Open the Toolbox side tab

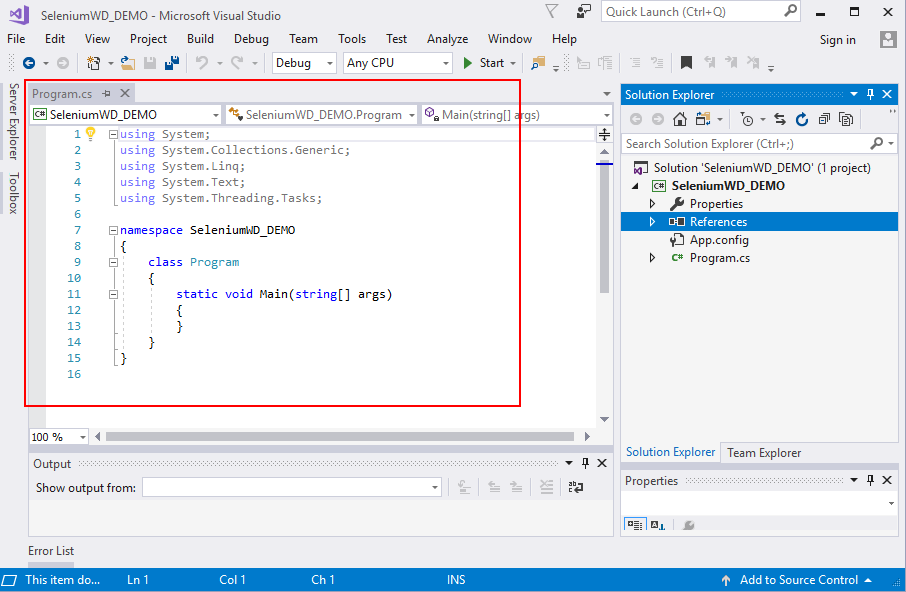pyautogui.click(x=14, y=193)
